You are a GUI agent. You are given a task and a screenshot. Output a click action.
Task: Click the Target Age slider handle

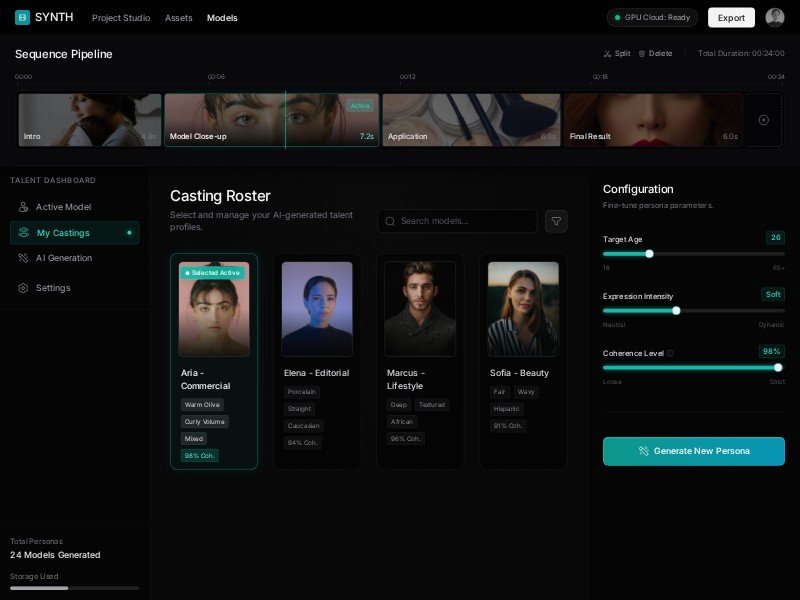pos(649,254)
